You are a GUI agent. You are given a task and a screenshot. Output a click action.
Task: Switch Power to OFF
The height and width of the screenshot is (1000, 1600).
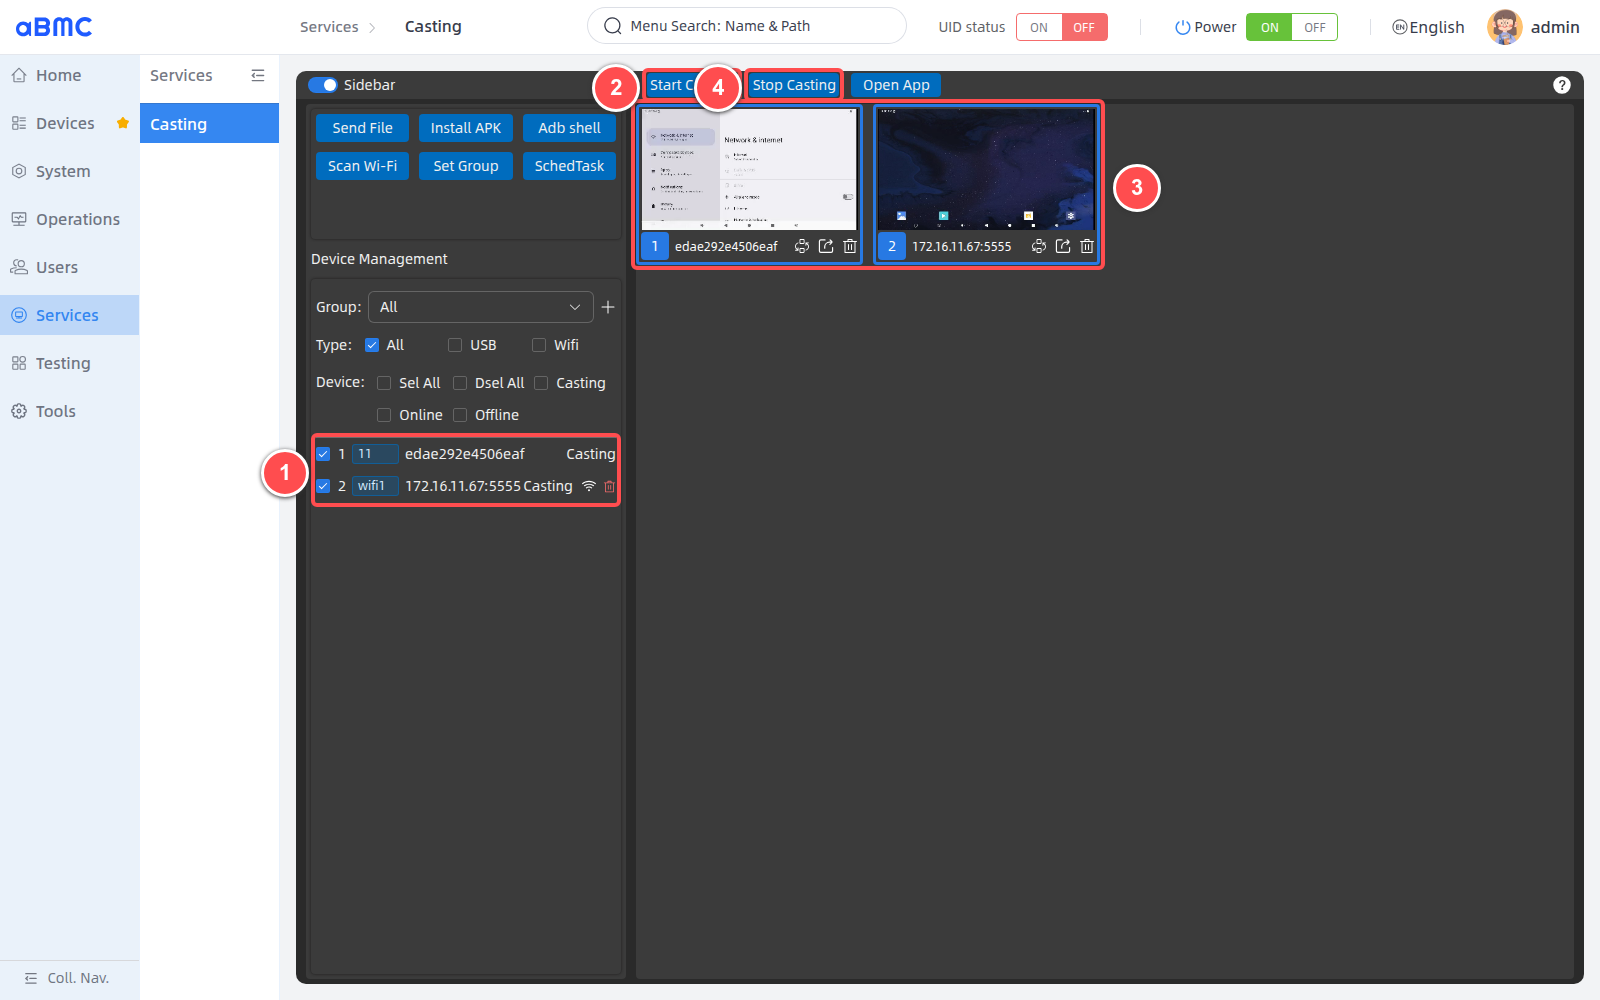click(1315, 27)
